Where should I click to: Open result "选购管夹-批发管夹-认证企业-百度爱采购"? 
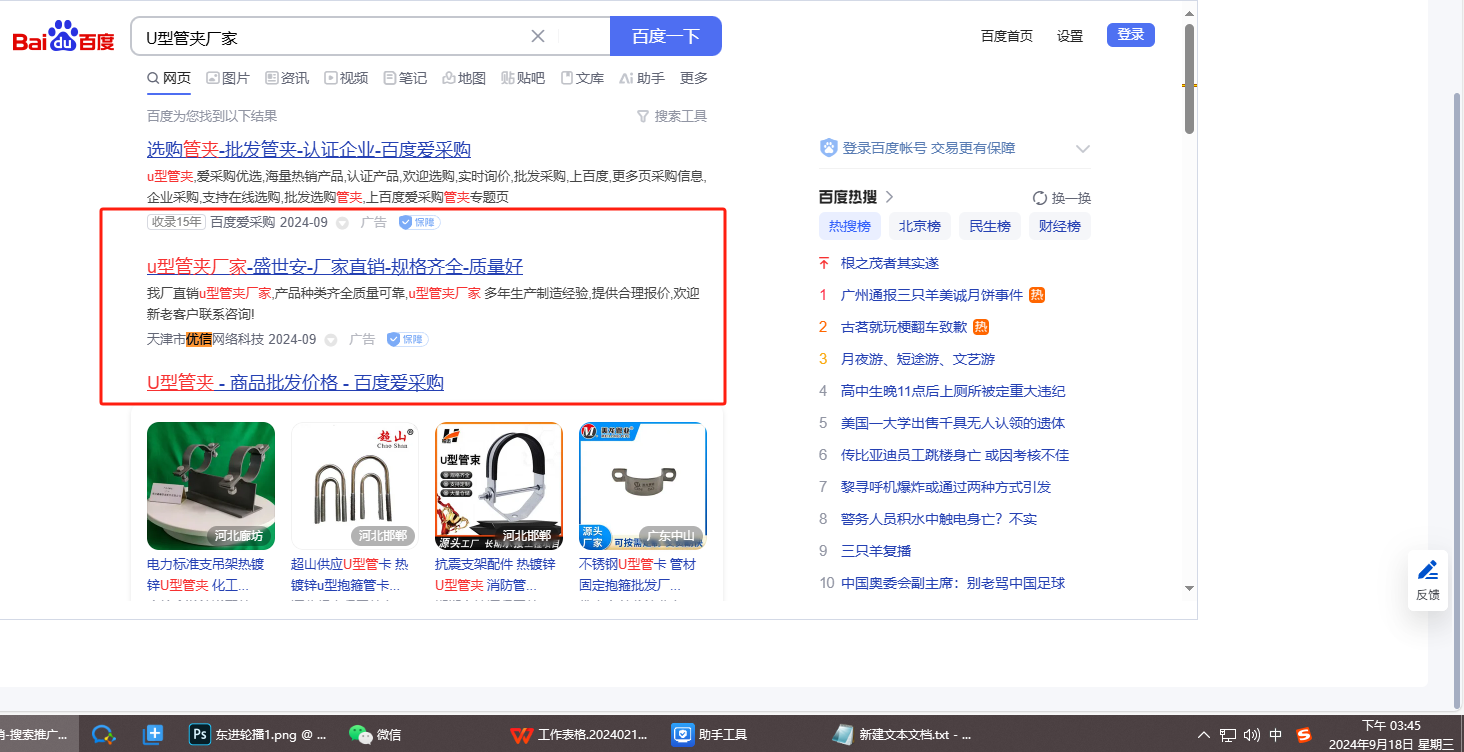pos(309,150)
